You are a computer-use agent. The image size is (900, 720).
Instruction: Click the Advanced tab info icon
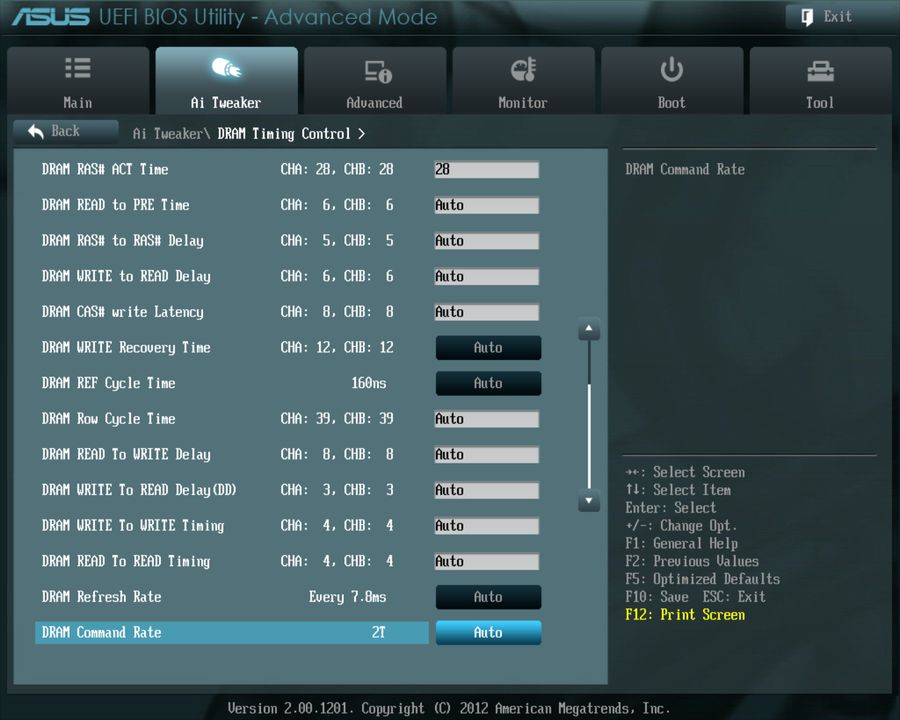378,72
